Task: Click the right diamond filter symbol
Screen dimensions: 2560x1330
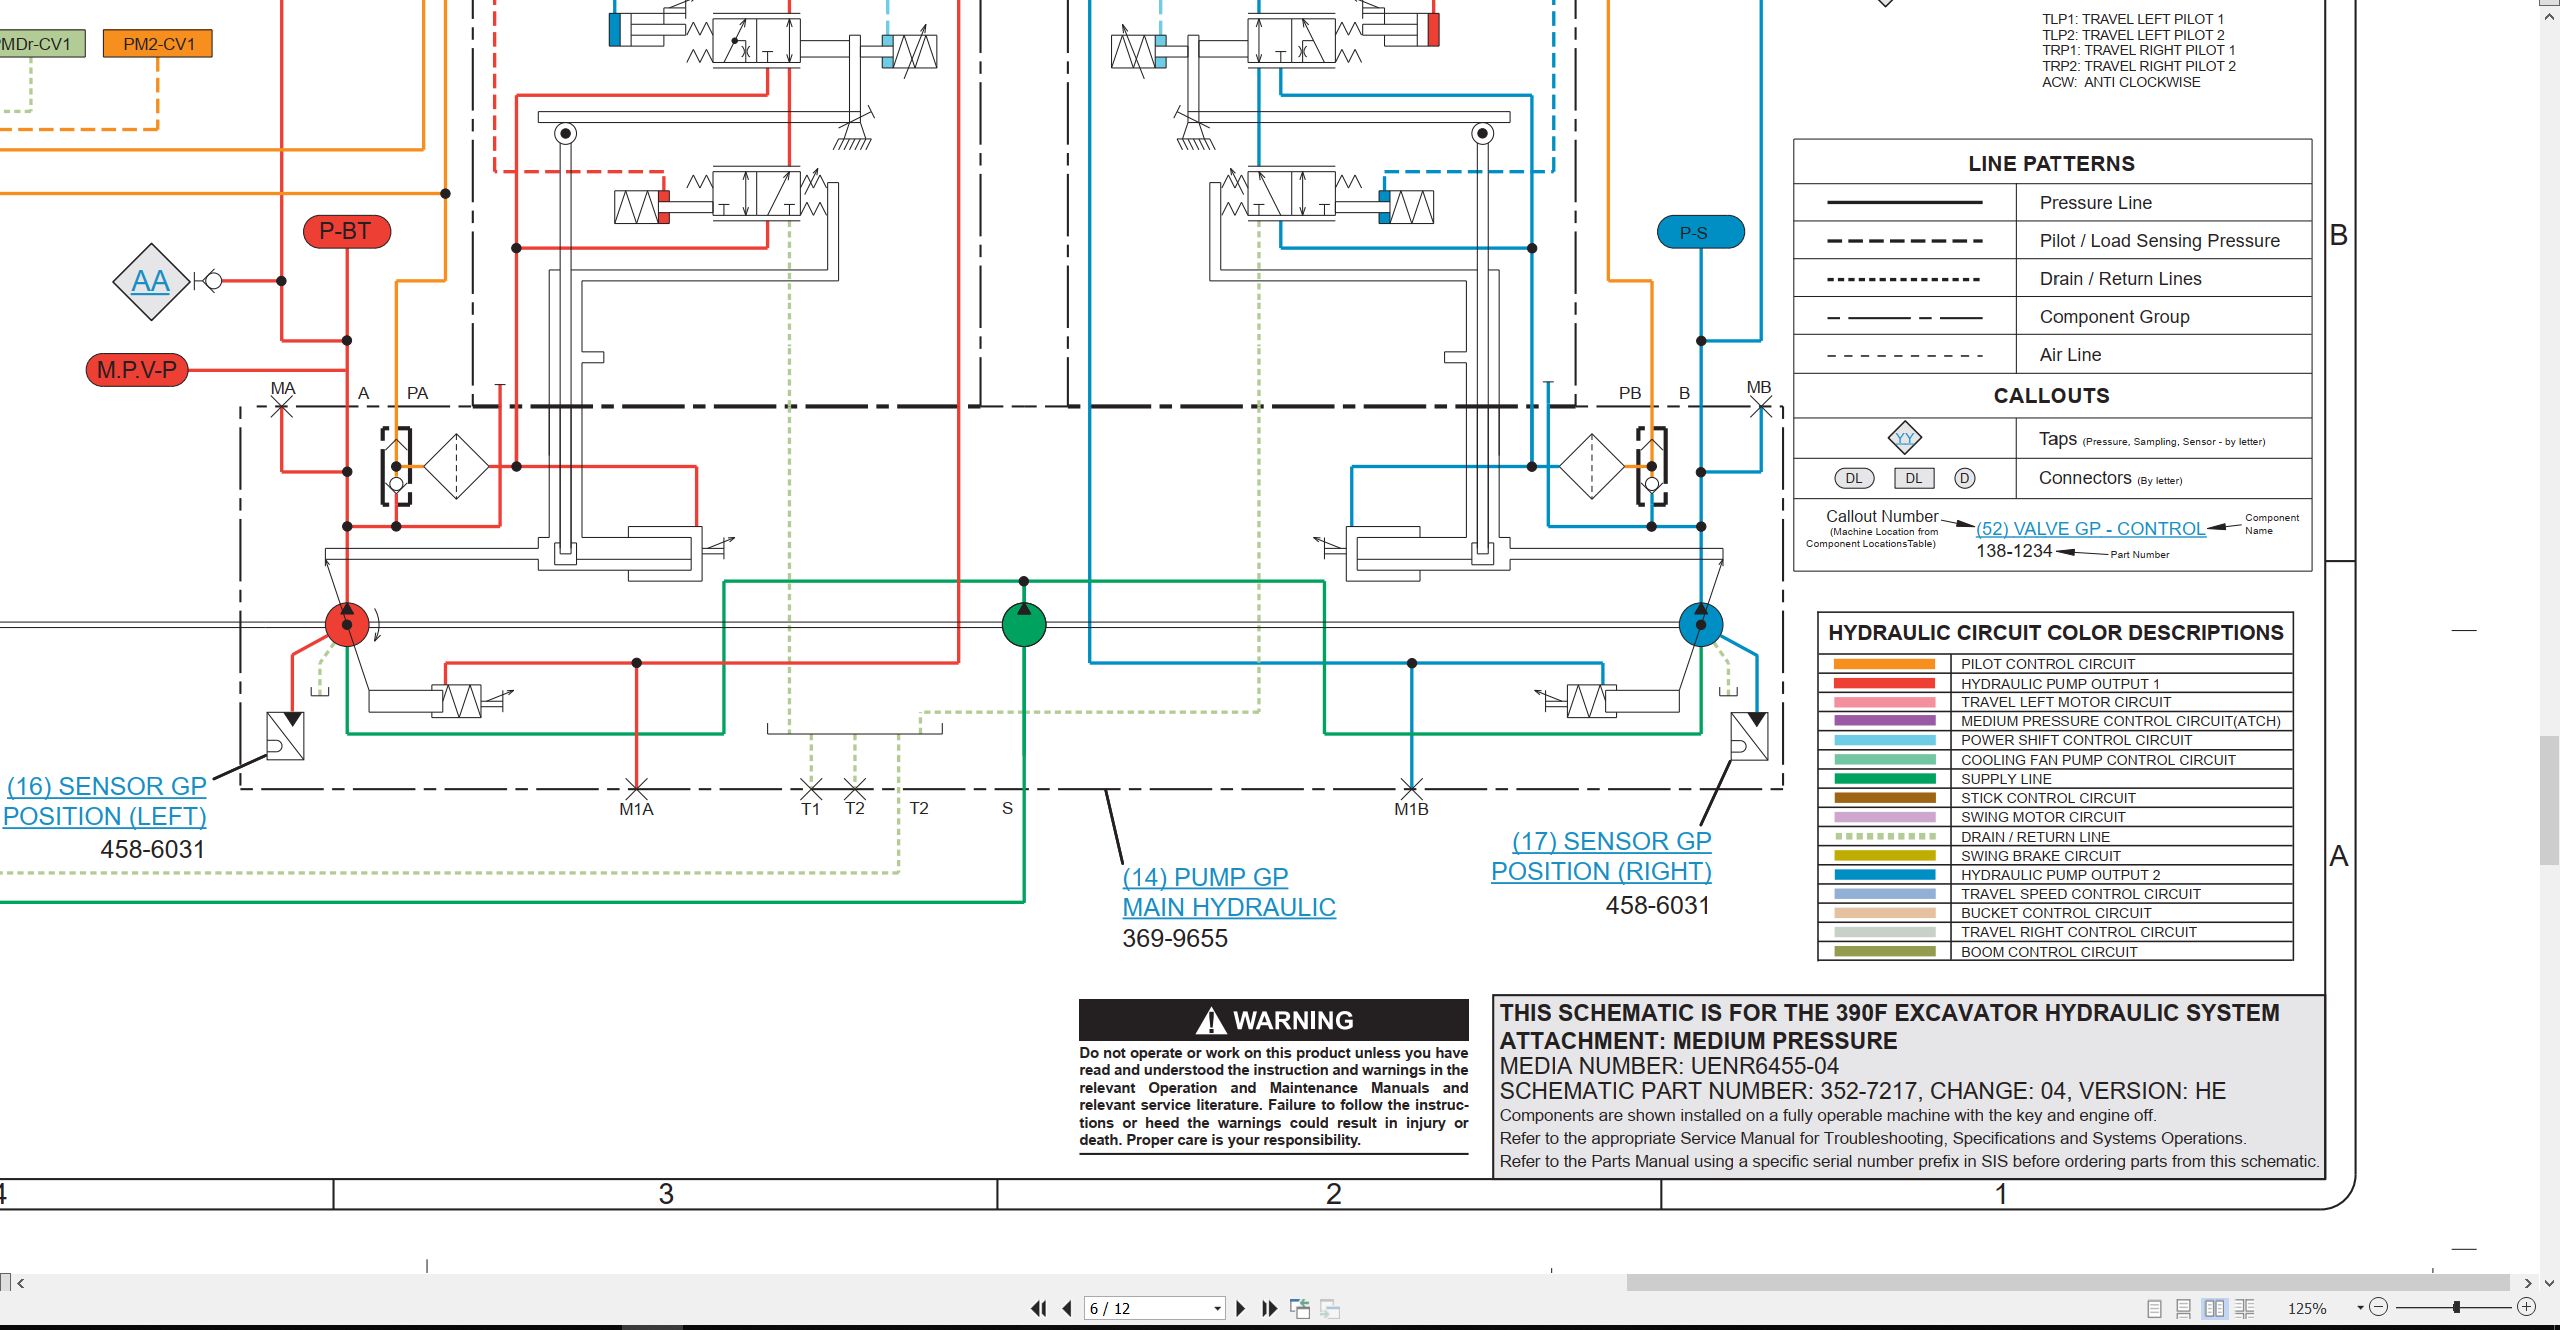Action: click(x=1591, y=466)
